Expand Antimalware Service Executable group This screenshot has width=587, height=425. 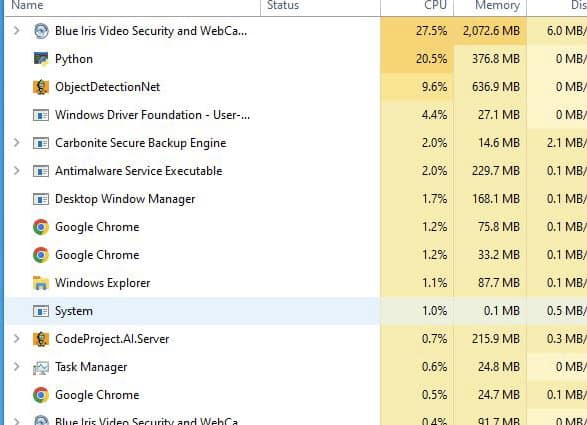16,171
